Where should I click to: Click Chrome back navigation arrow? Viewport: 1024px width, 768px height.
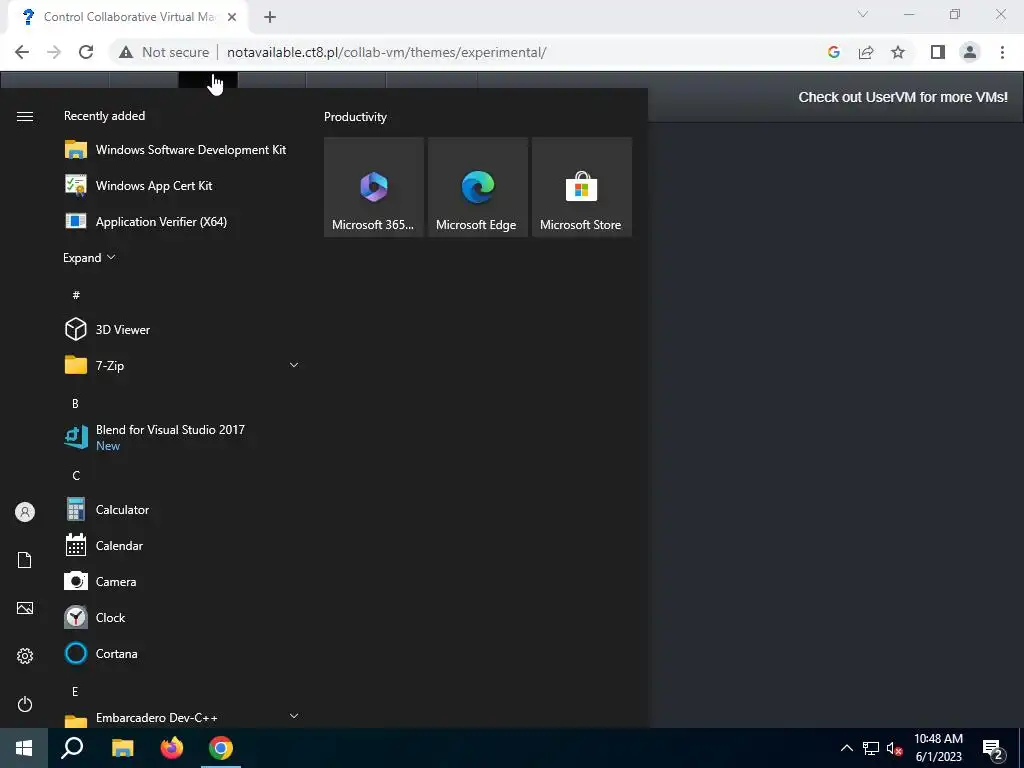coord(22,52)
